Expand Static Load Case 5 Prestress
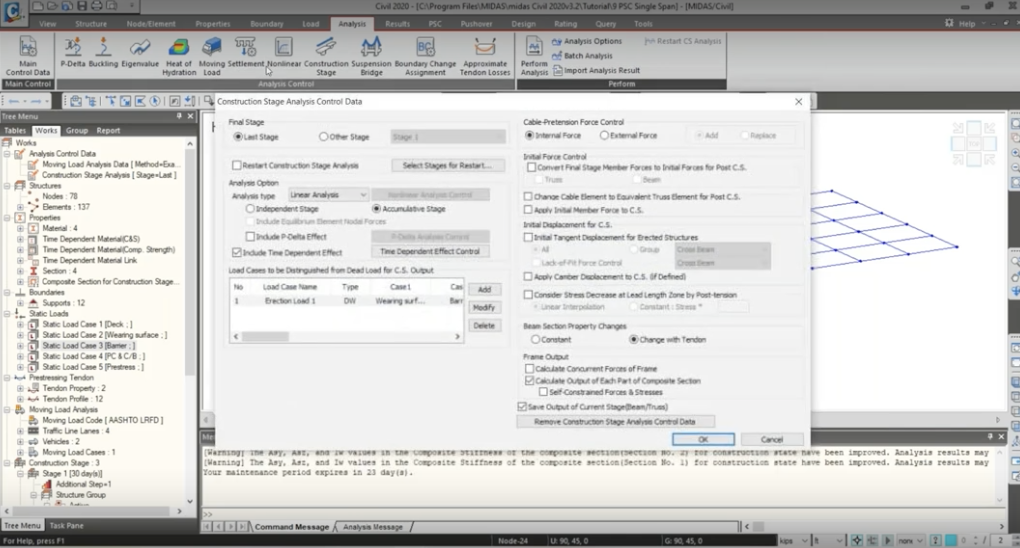 coord(20,367)
